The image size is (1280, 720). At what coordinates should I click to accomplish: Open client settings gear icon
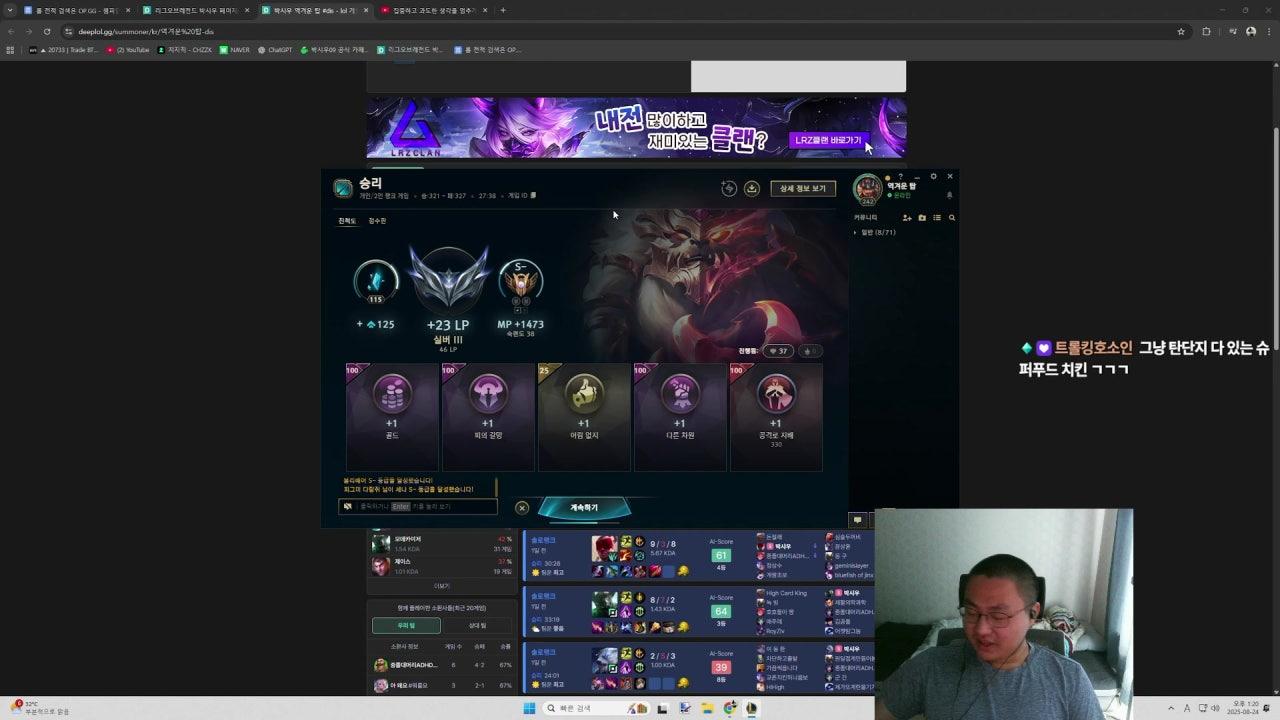933,176
